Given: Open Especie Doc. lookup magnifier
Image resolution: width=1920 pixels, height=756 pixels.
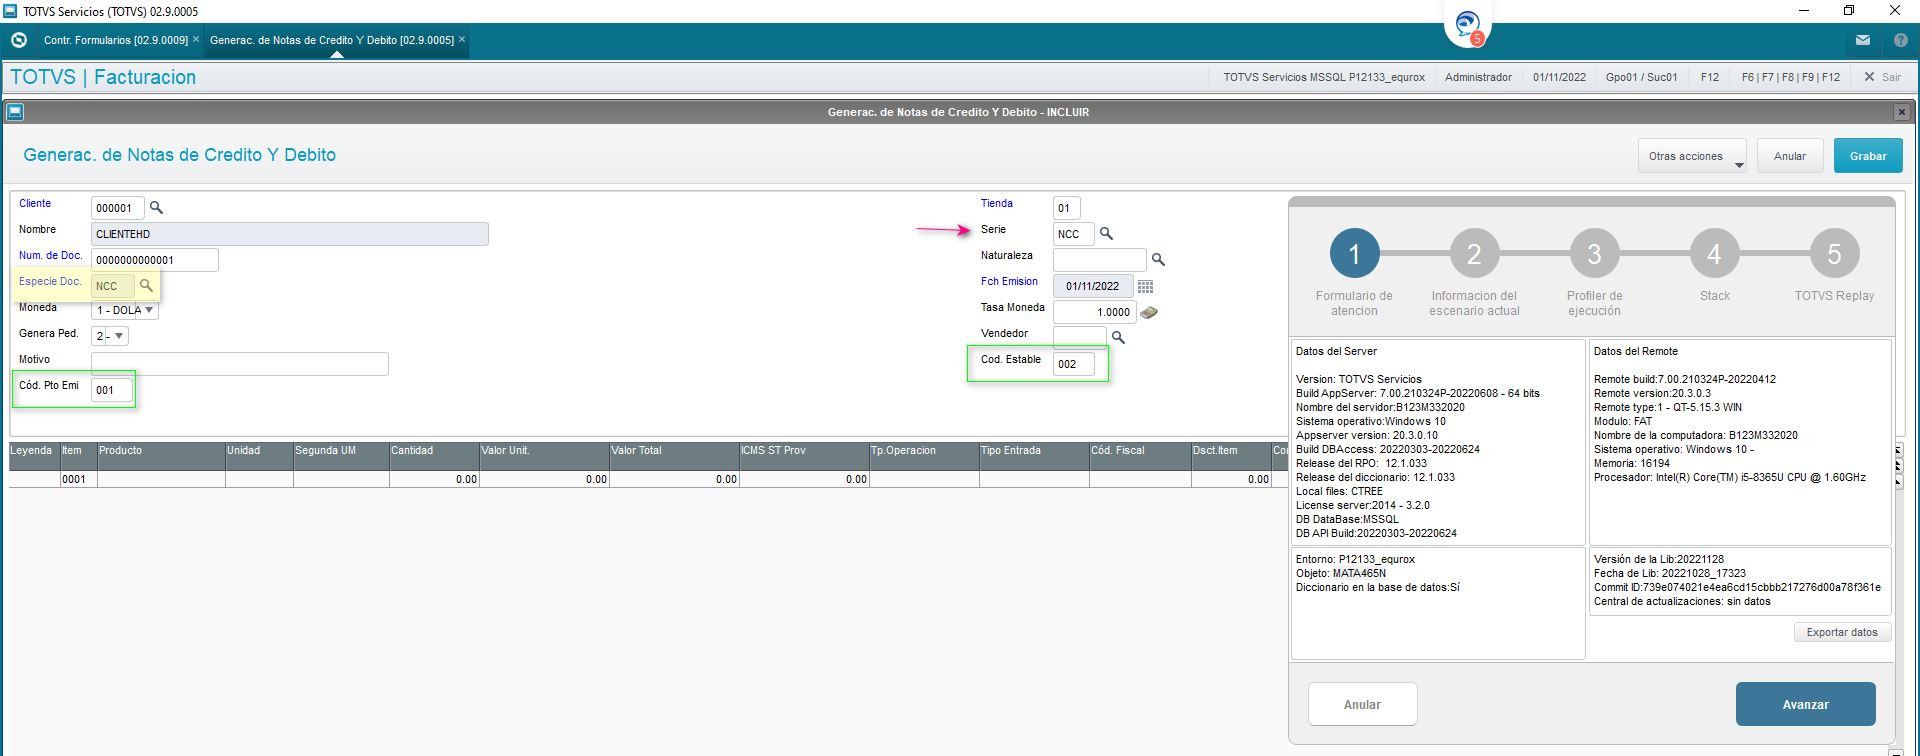Looking at the screenshot, I should (146, 286).
